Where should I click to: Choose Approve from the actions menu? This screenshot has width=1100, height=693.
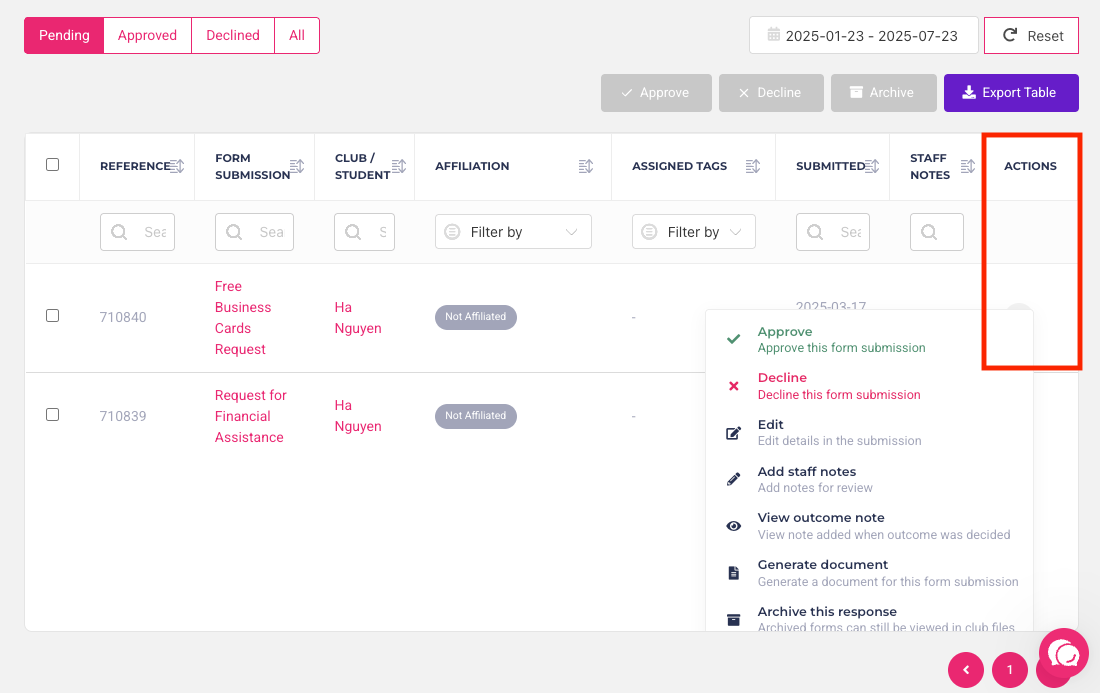pyautogui.click(x=869, y=339)
